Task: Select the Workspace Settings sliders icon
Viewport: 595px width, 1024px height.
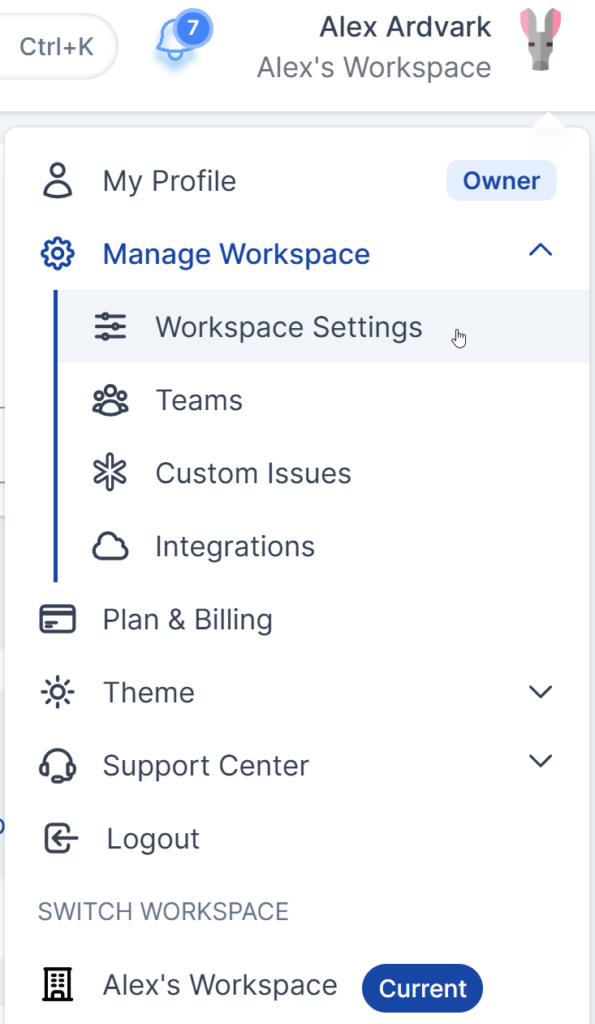Action: pos(110,327)
